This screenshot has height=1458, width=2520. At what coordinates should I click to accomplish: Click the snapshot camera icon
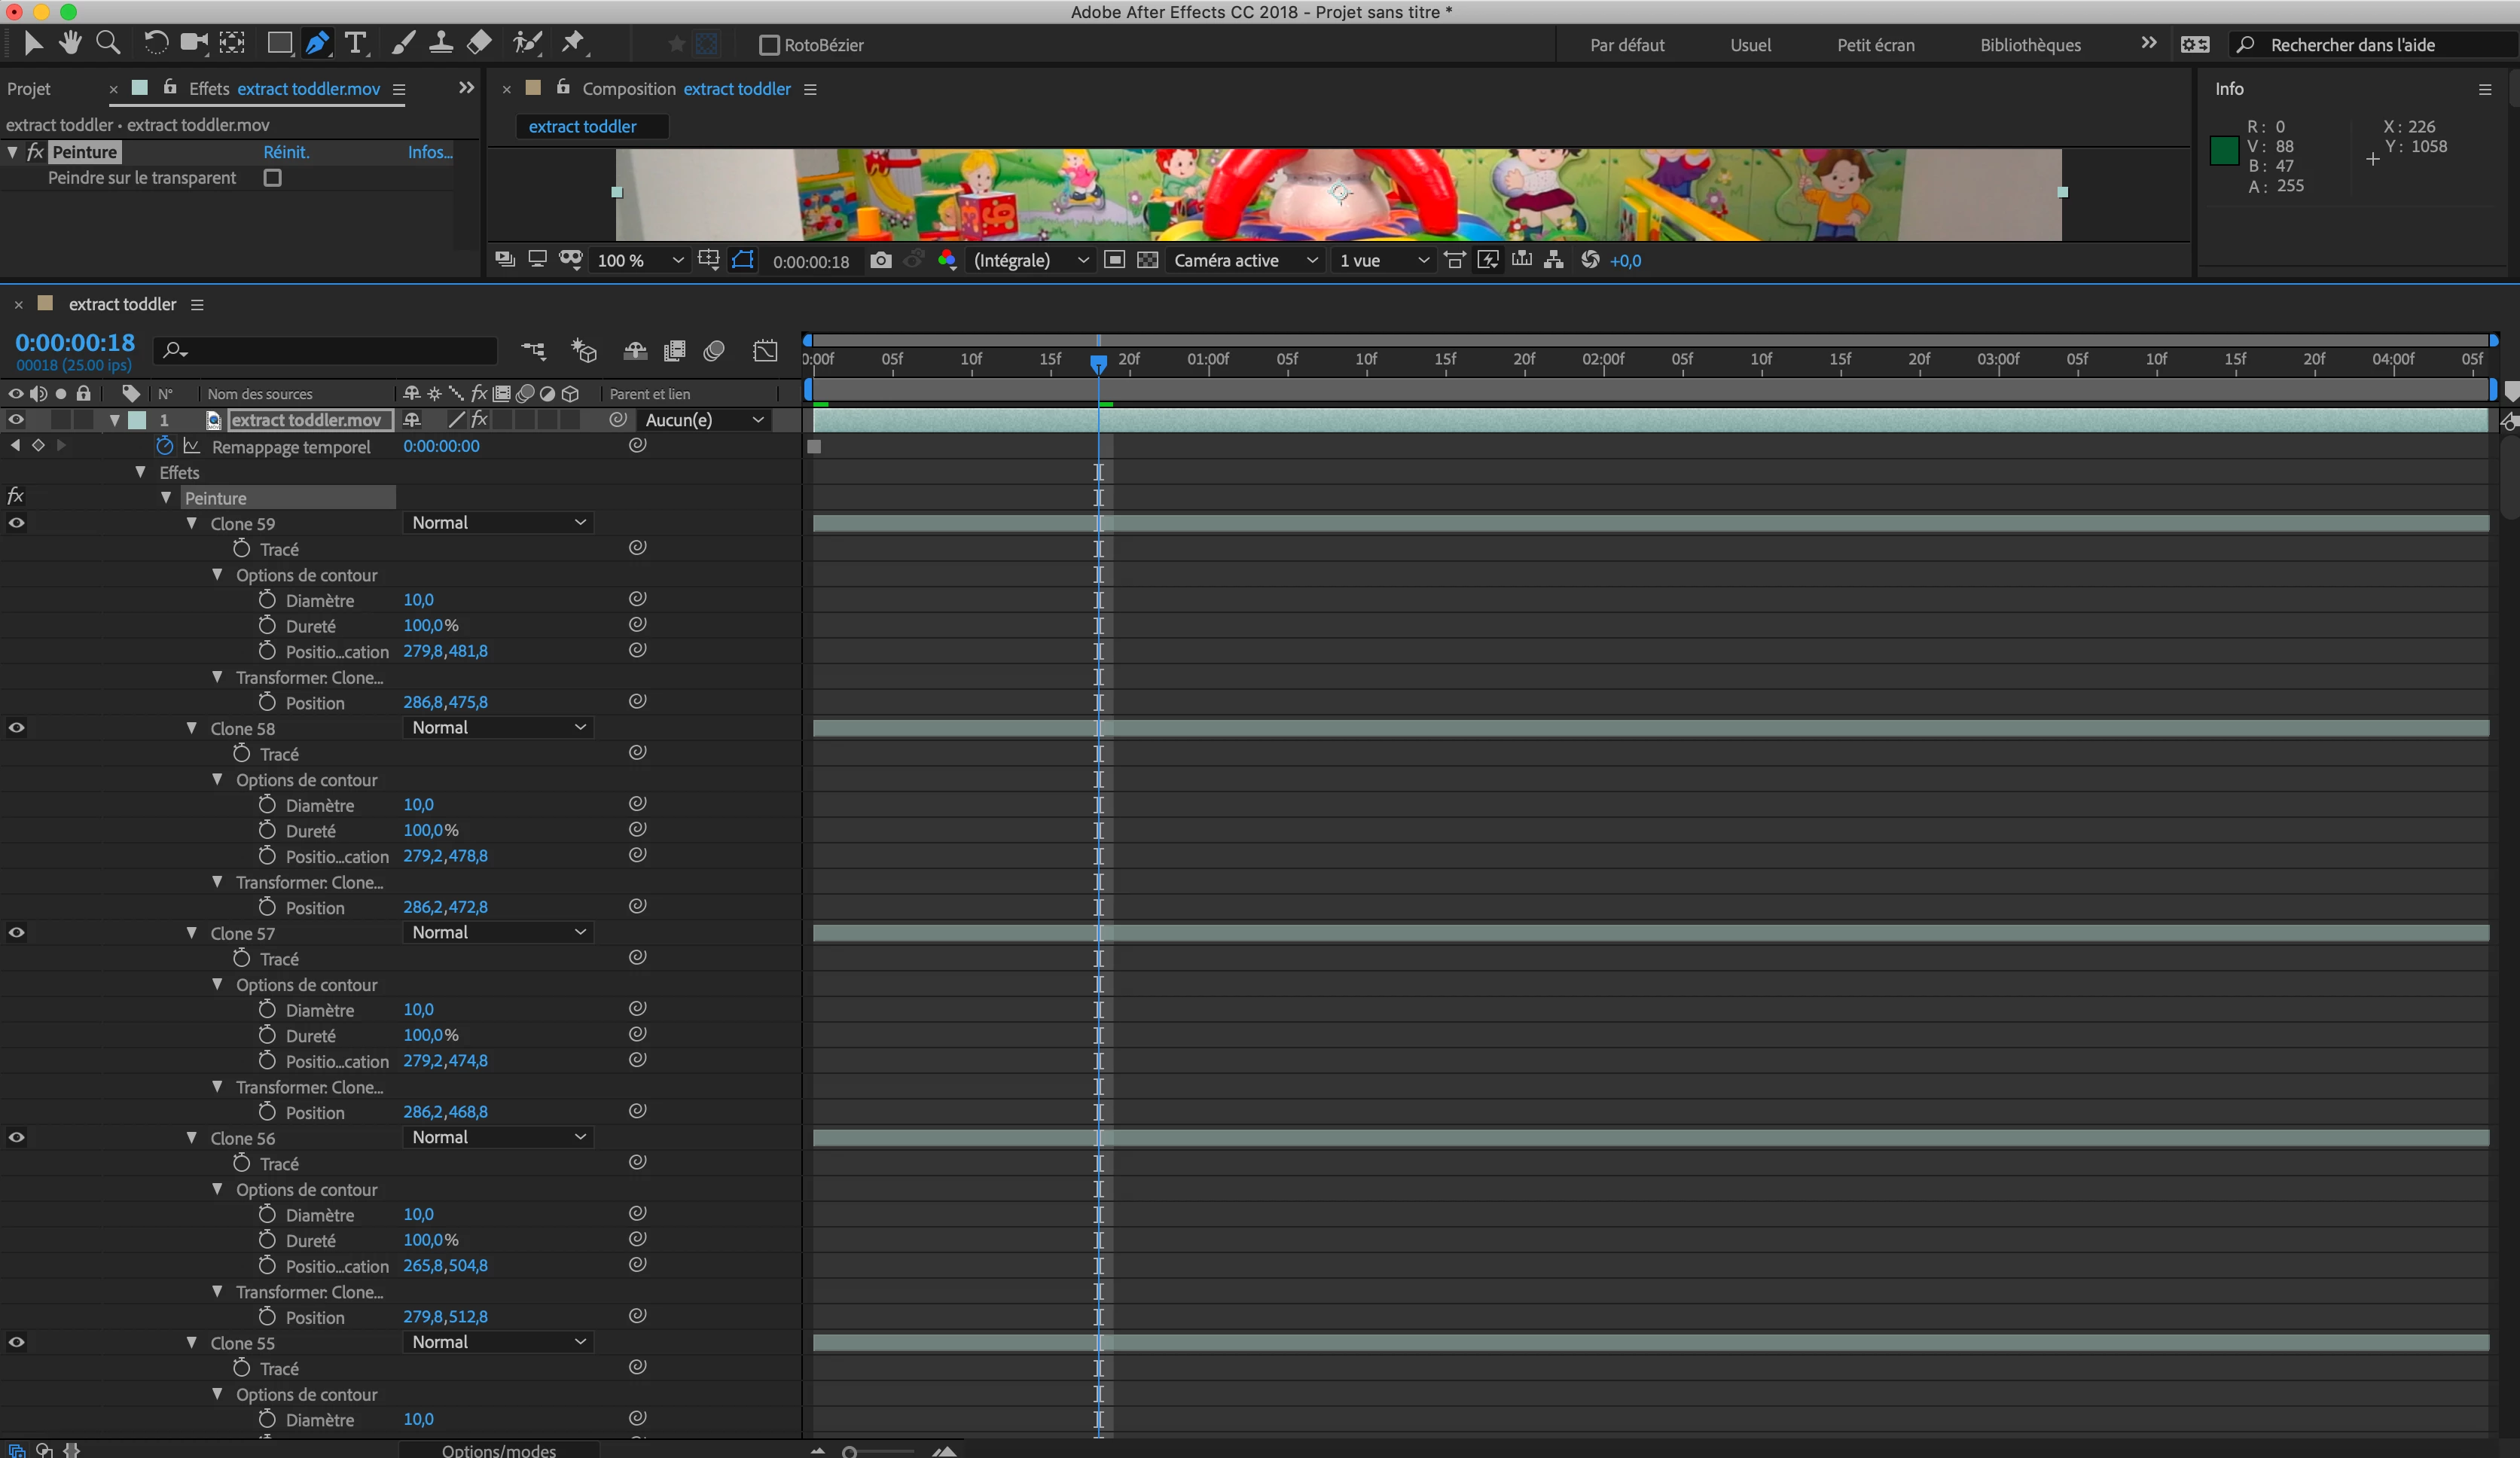click(x=880, y=260)
